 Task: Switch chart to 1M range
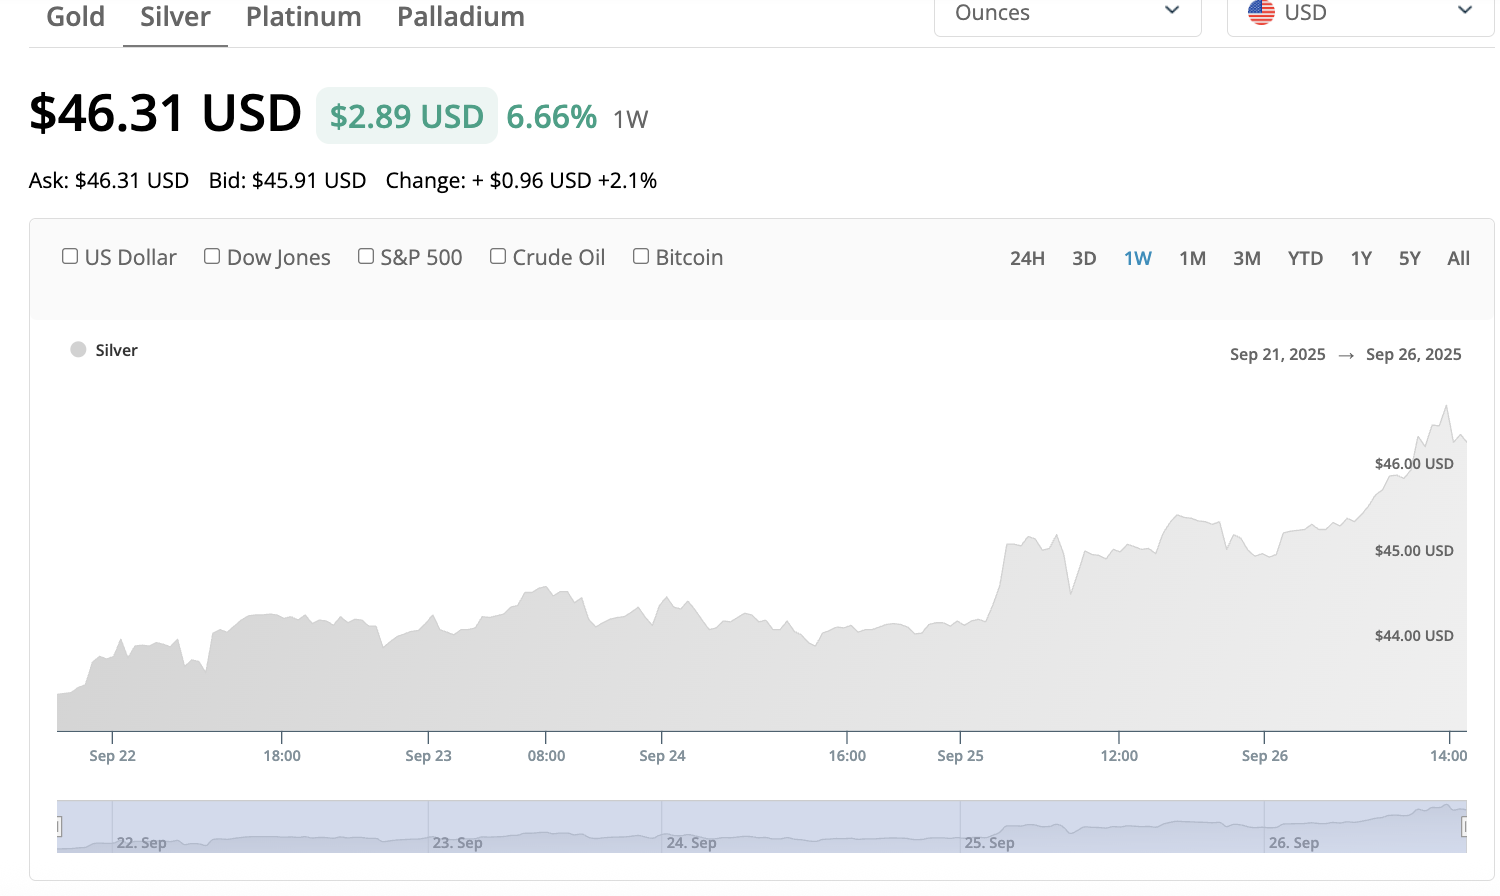click(x=1192, y=258)
